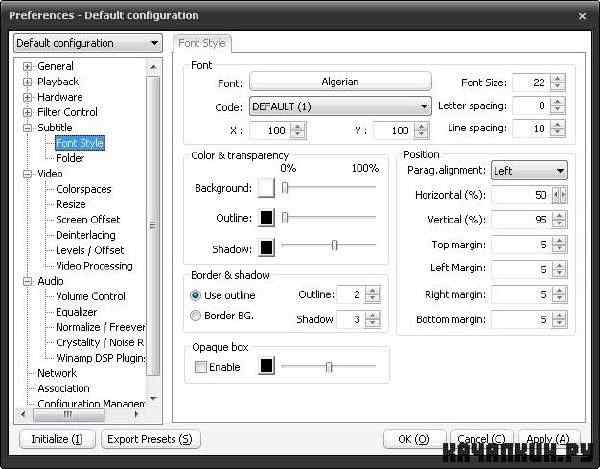
Task: Click the X scale stepper arrows
Action: point(298,130)
